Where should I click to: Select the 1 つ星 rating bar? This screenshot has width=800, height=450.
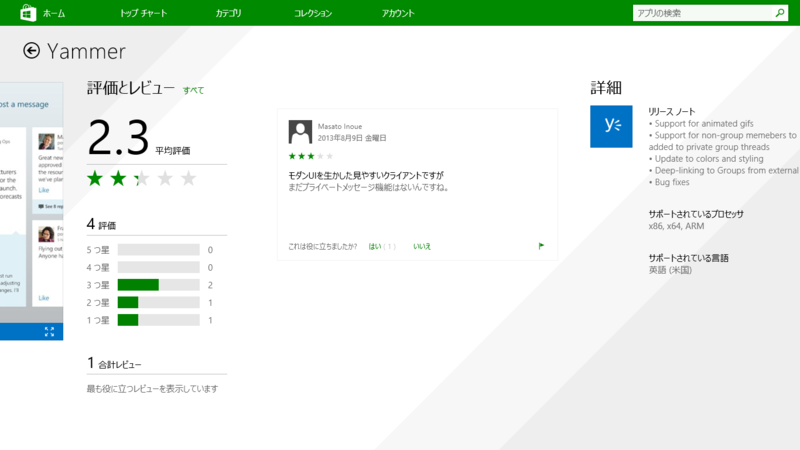(158, 320)
